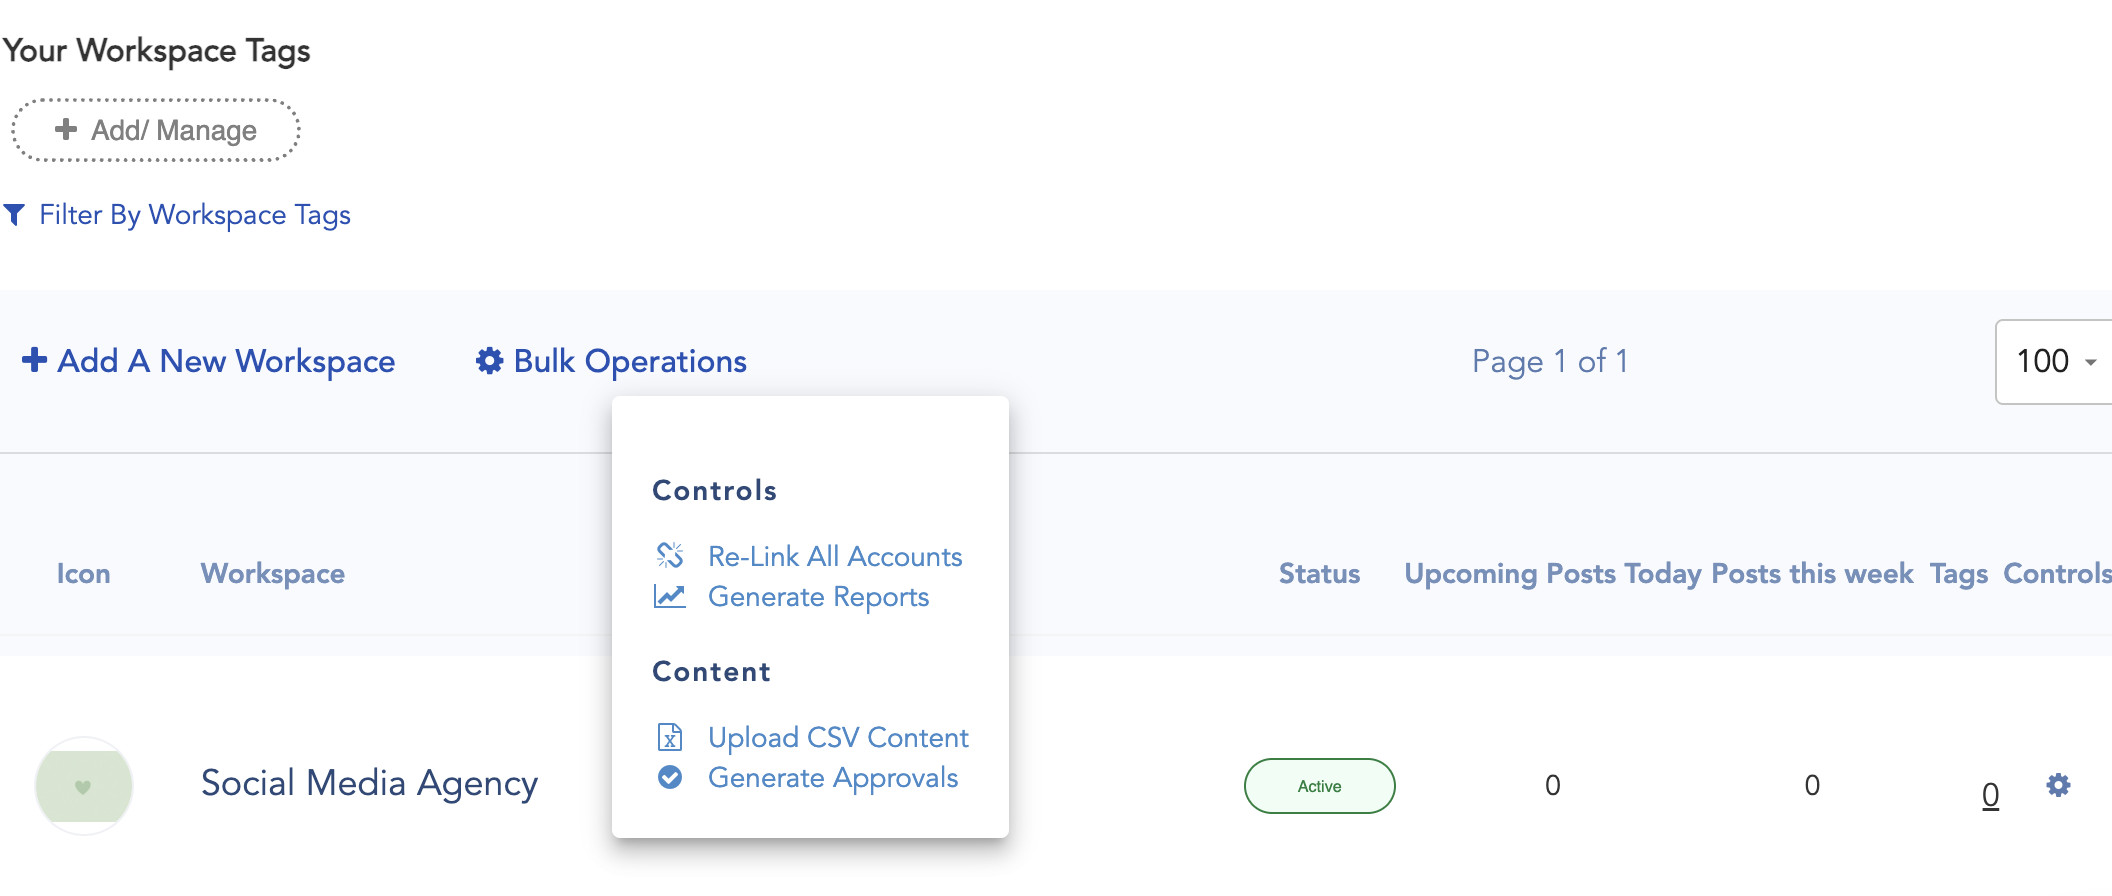Click Add A New Workspace
The width and height of the screenshot is (2112, 896).
226,361
